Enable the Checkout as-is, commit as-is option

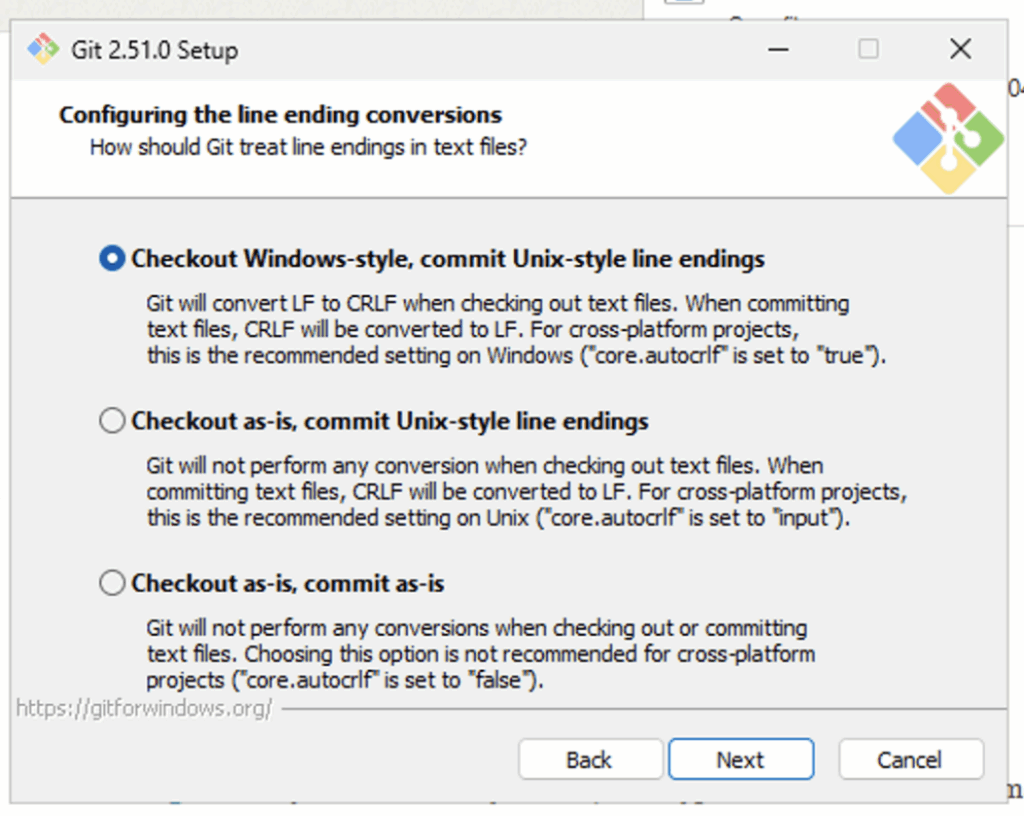click(112, 583)
